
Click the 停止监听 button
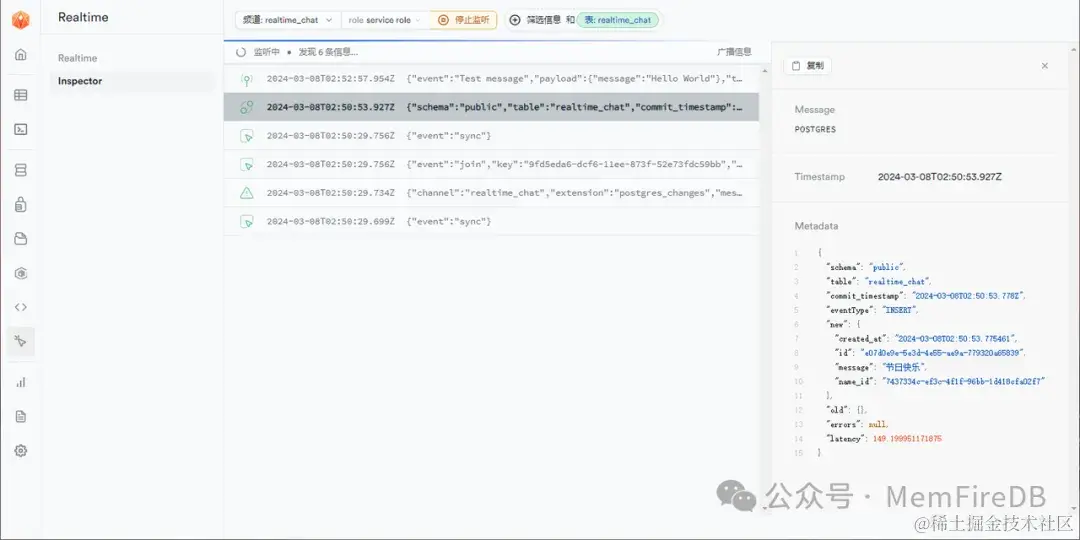tap(464, 20)
